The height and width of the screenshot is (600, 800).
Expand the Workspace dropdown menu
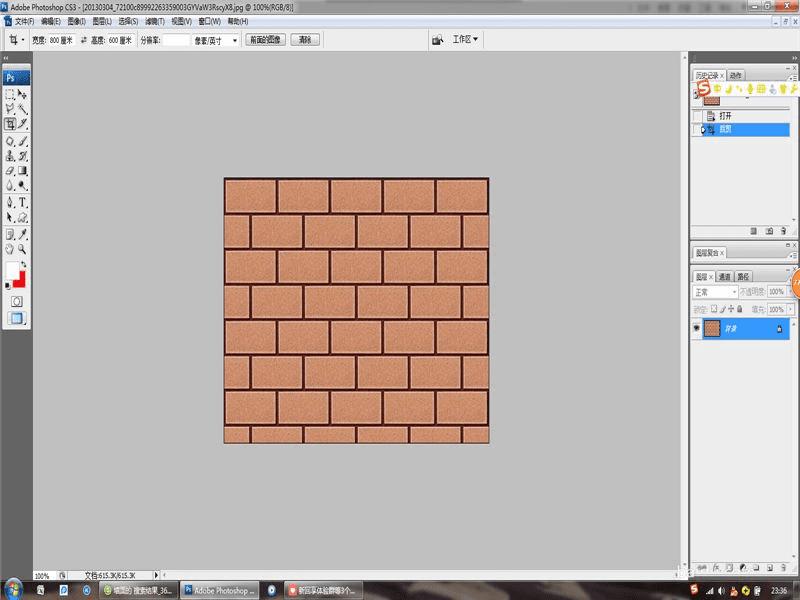pyautogui.click(x=465, y=40)
